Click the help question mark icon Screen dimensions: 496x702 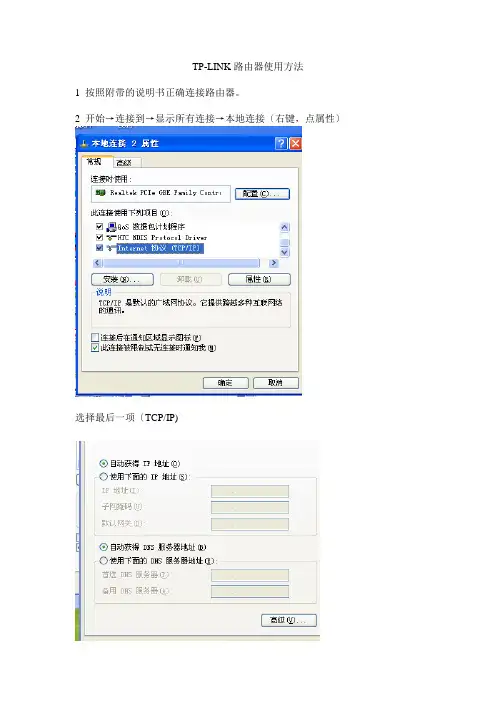pyautogui.click(x=281, y=143)
